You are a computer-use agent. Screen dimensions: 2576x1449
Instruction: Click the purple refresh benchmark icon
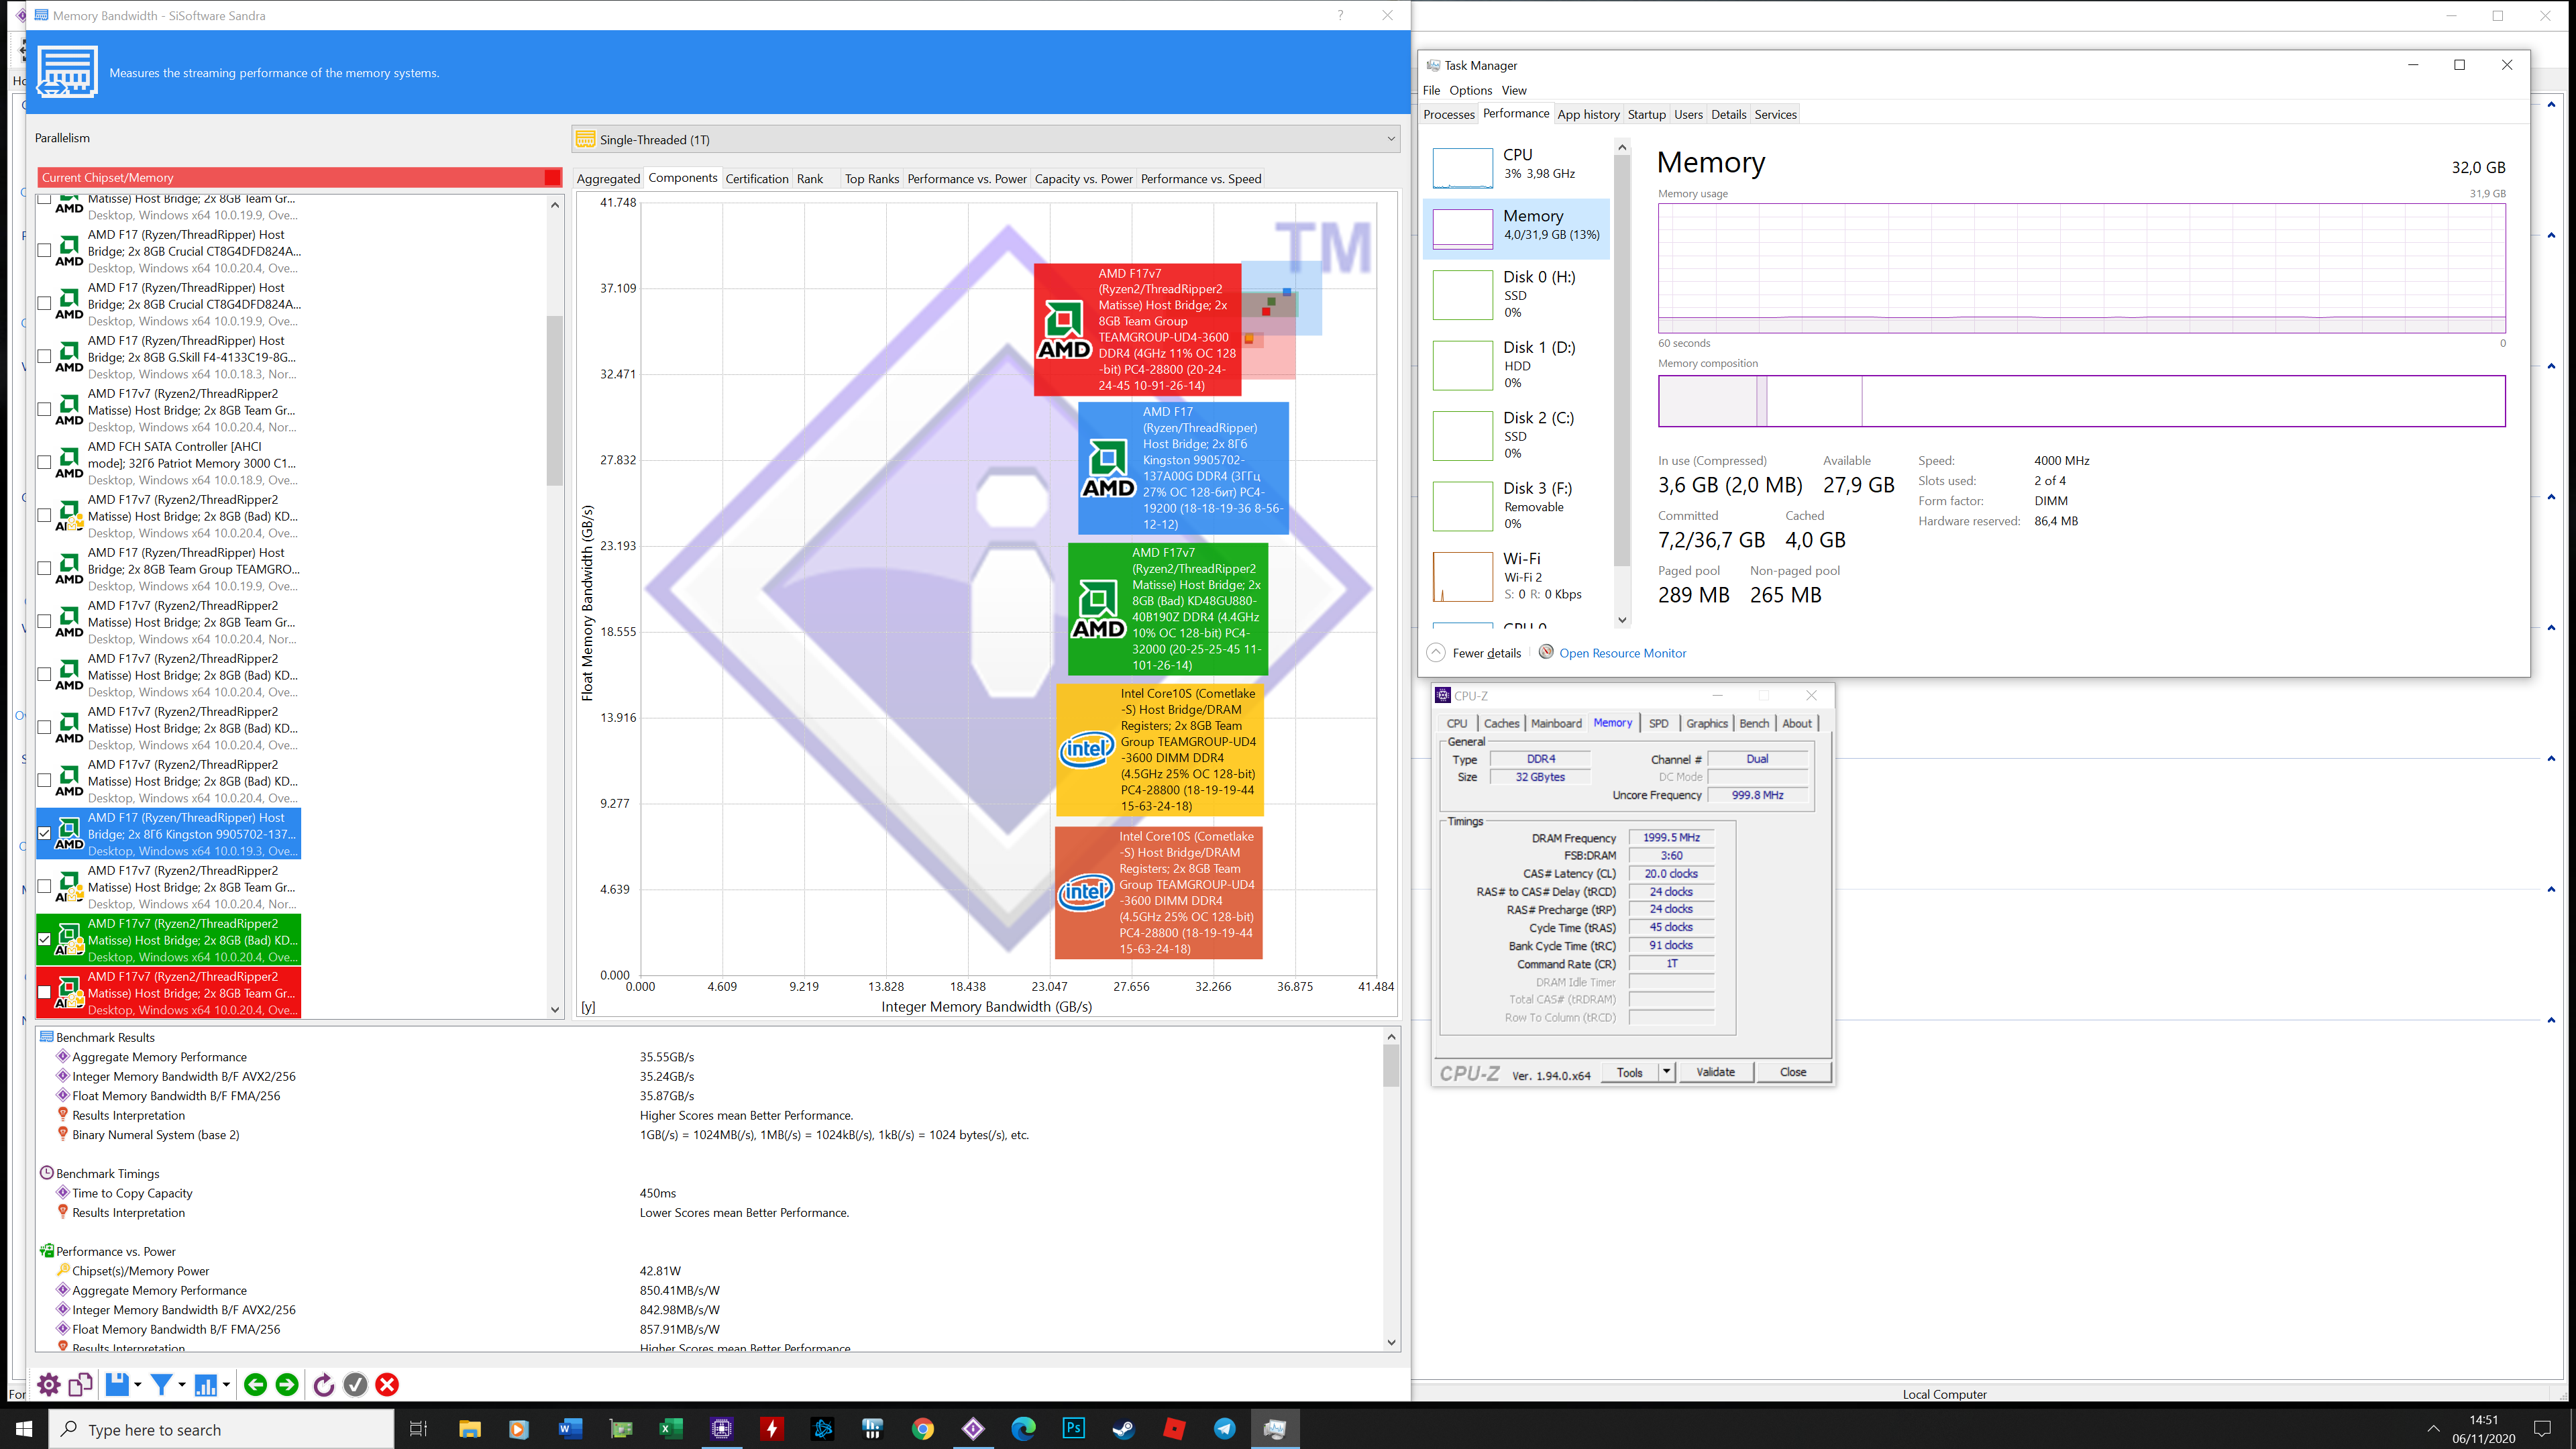(323, 1384)
